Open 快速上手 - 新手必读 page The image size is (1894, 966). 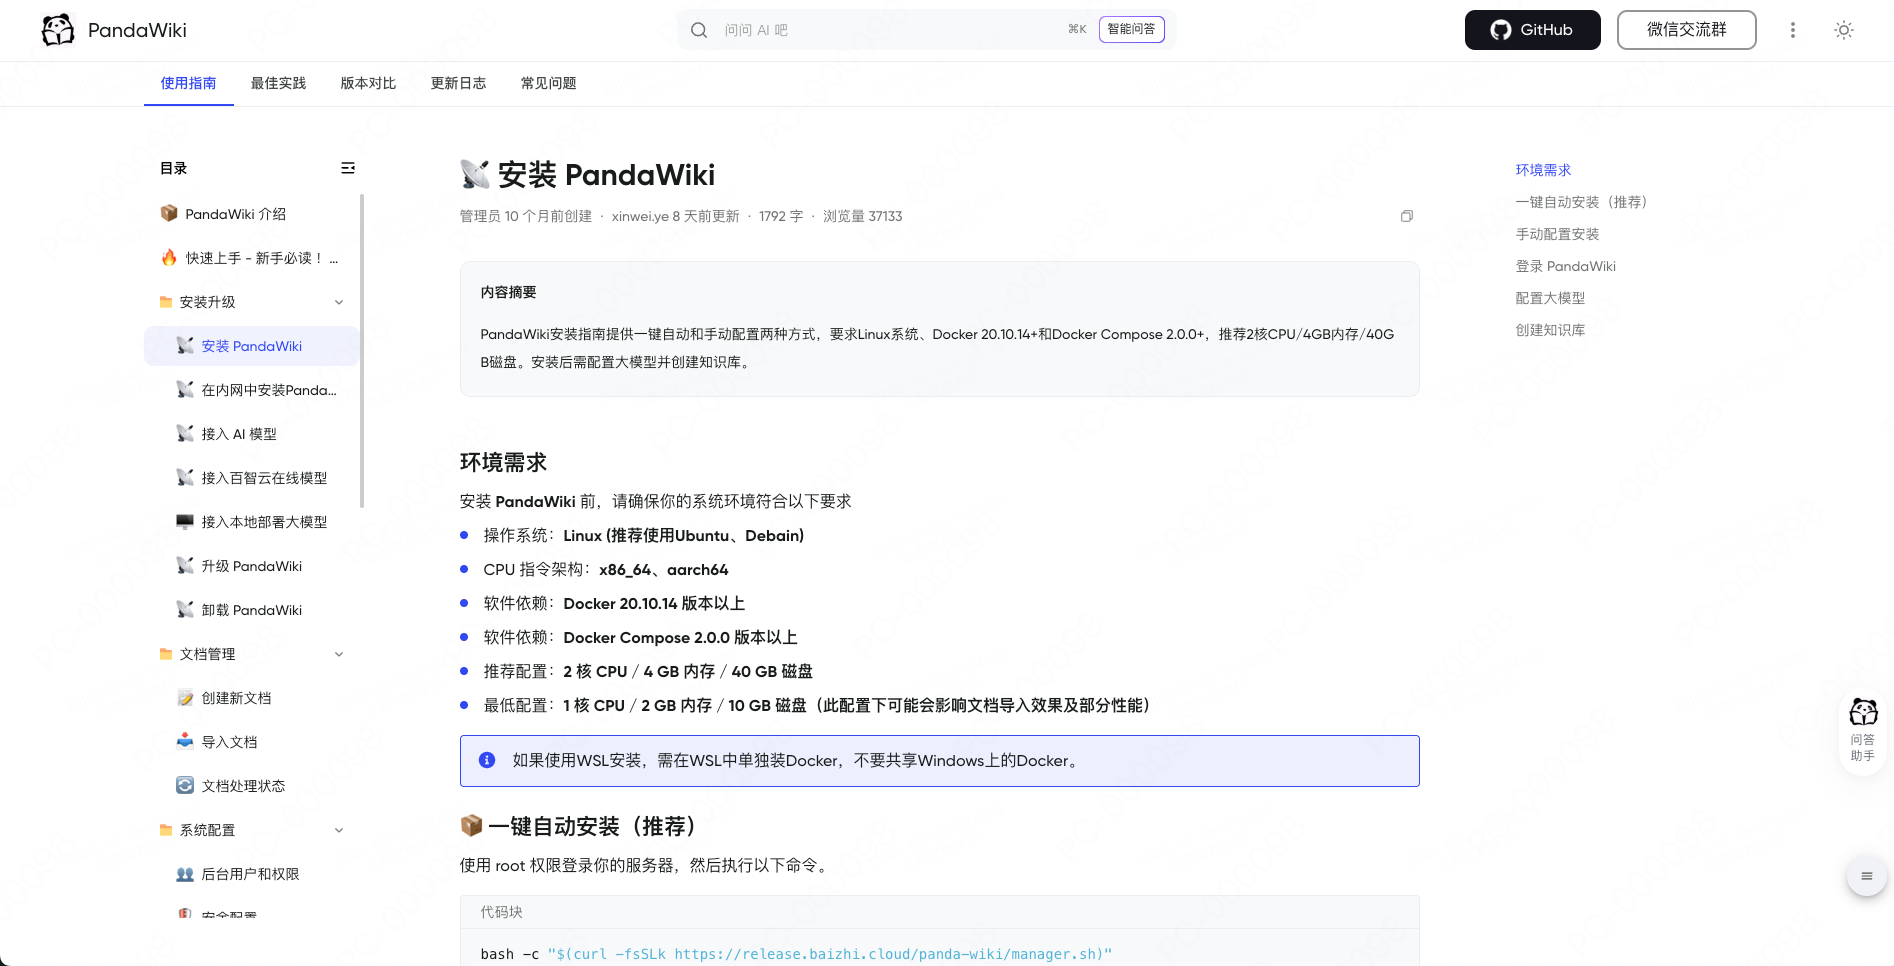pos(262,258)
